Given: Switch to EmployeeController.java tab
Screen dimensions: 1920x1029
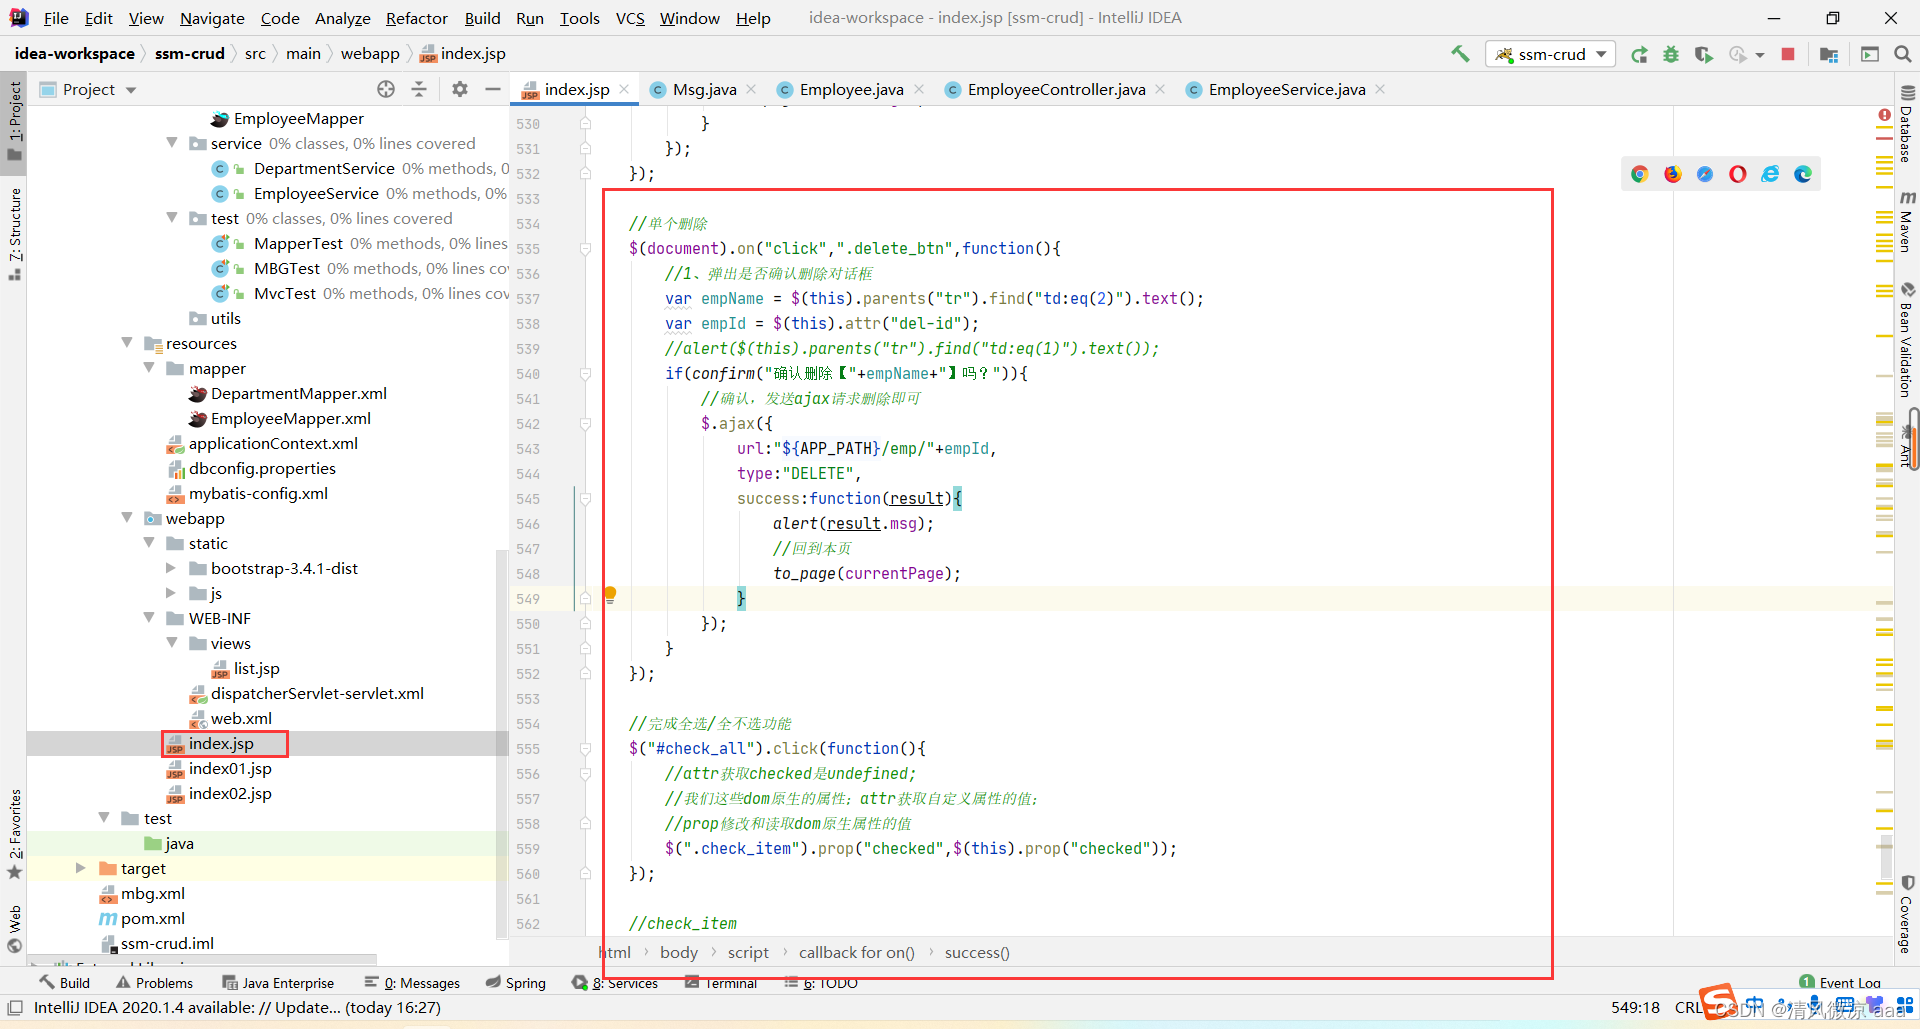Looking at the screenshot, I should 1056,89.
